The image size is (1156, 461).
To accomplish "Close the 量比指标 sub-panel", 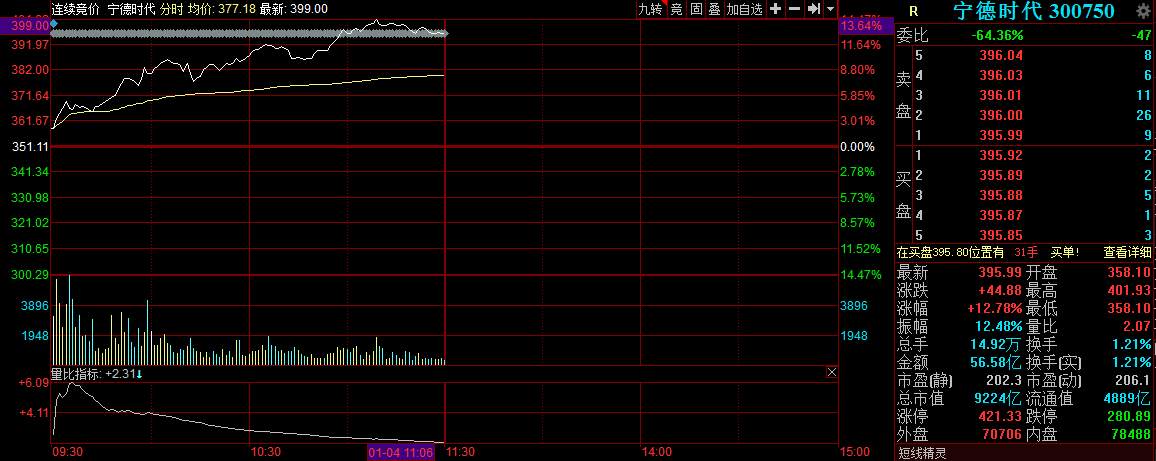I will (x=832, y=372).
